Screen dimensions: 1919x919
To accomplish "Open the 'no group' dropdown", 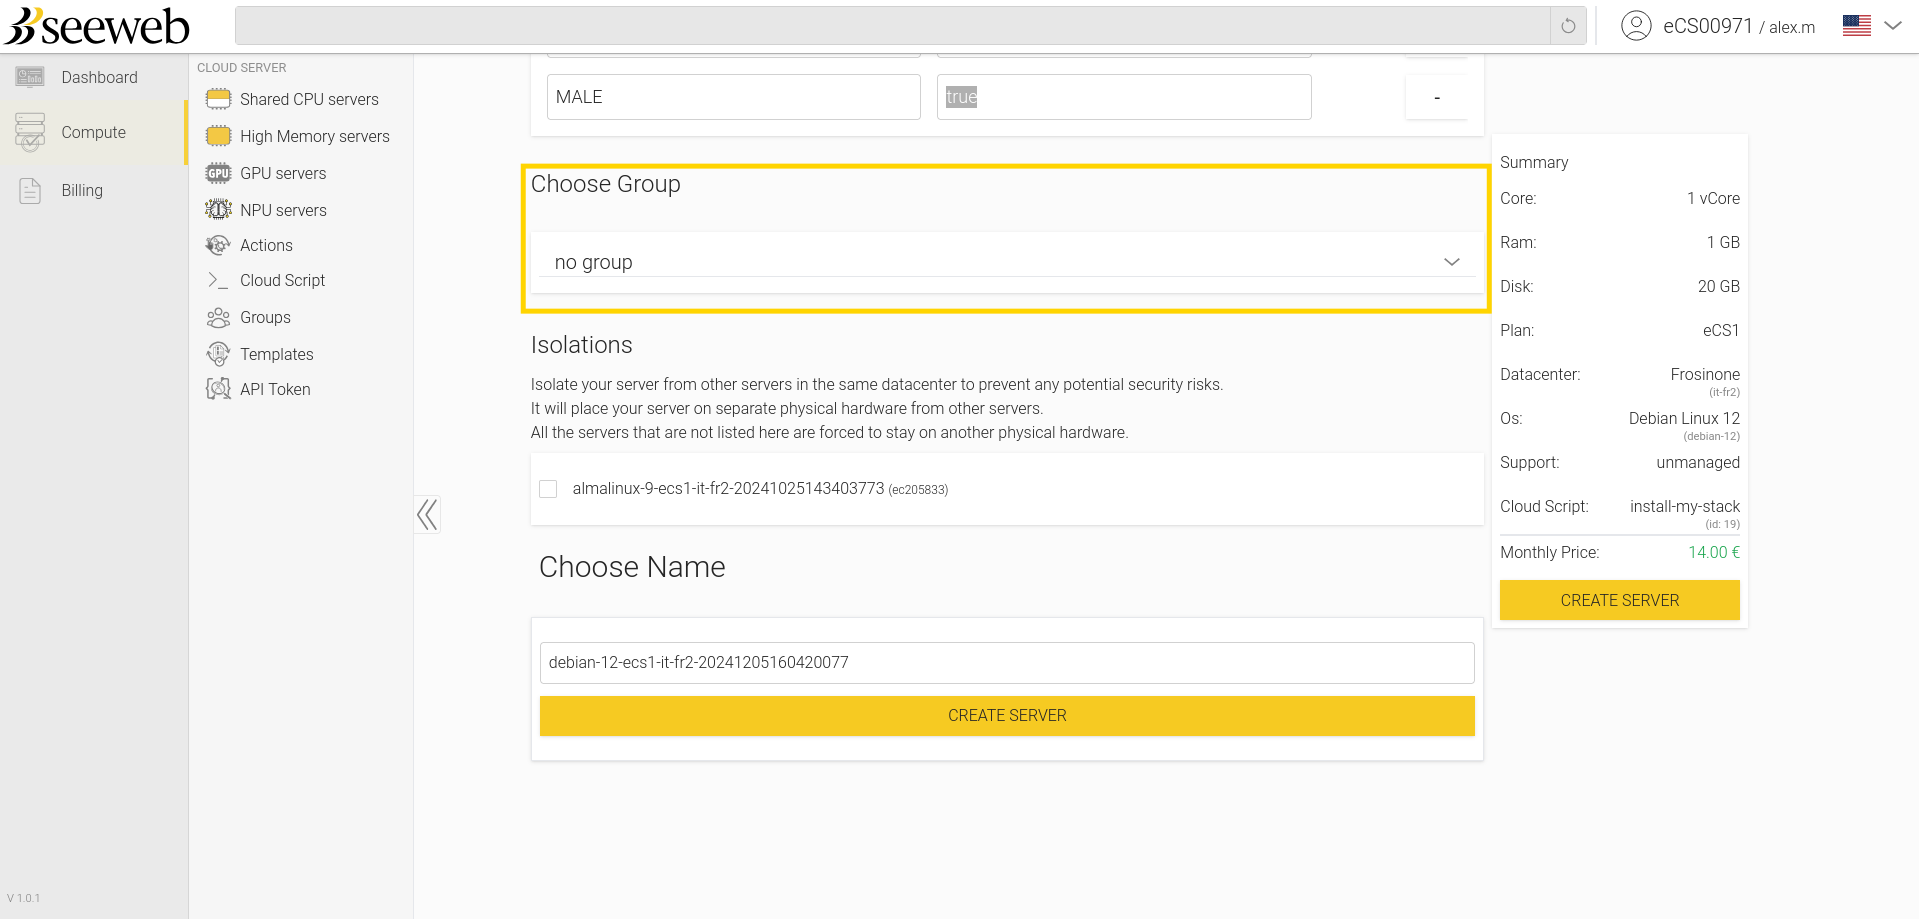I will point(1007,262).
